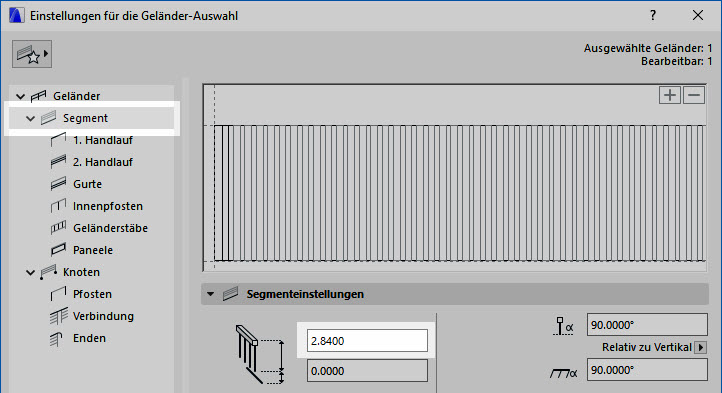
Task: Collapse the Geländer tree node
Action: pyautogui.click(x=20, y=96)
